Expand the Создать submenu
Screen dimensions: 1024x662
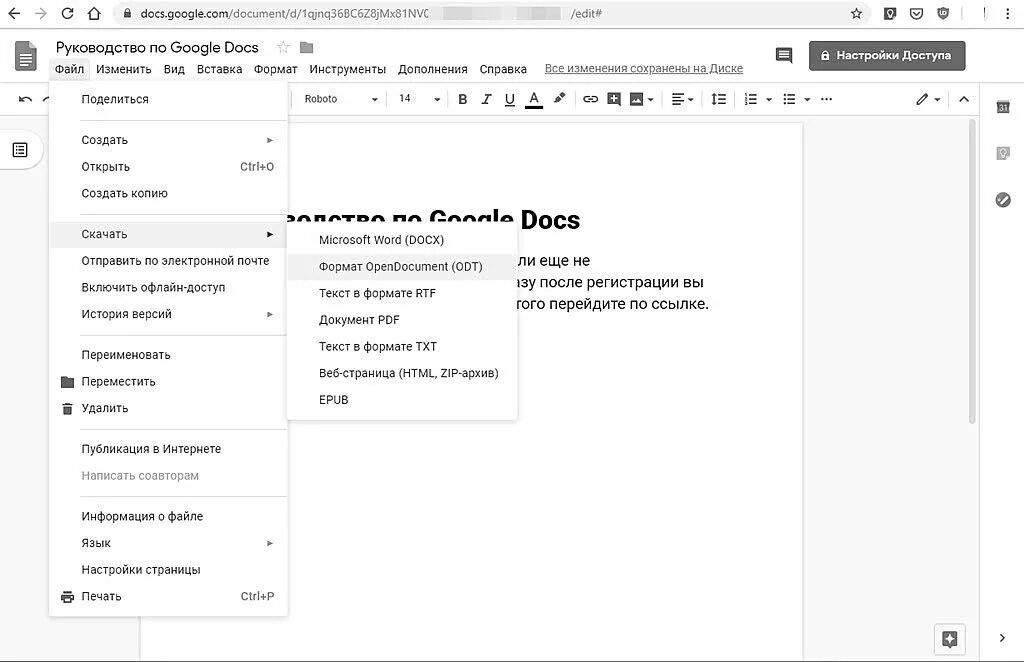pyautogui.click(x=168, y=140)
